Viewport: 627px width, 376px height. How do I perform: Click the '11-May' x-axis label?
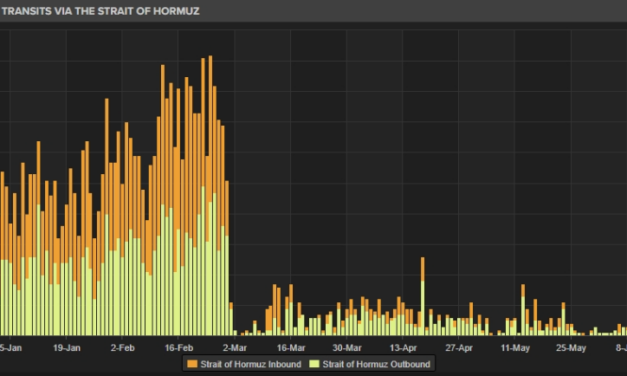[515, 348]
